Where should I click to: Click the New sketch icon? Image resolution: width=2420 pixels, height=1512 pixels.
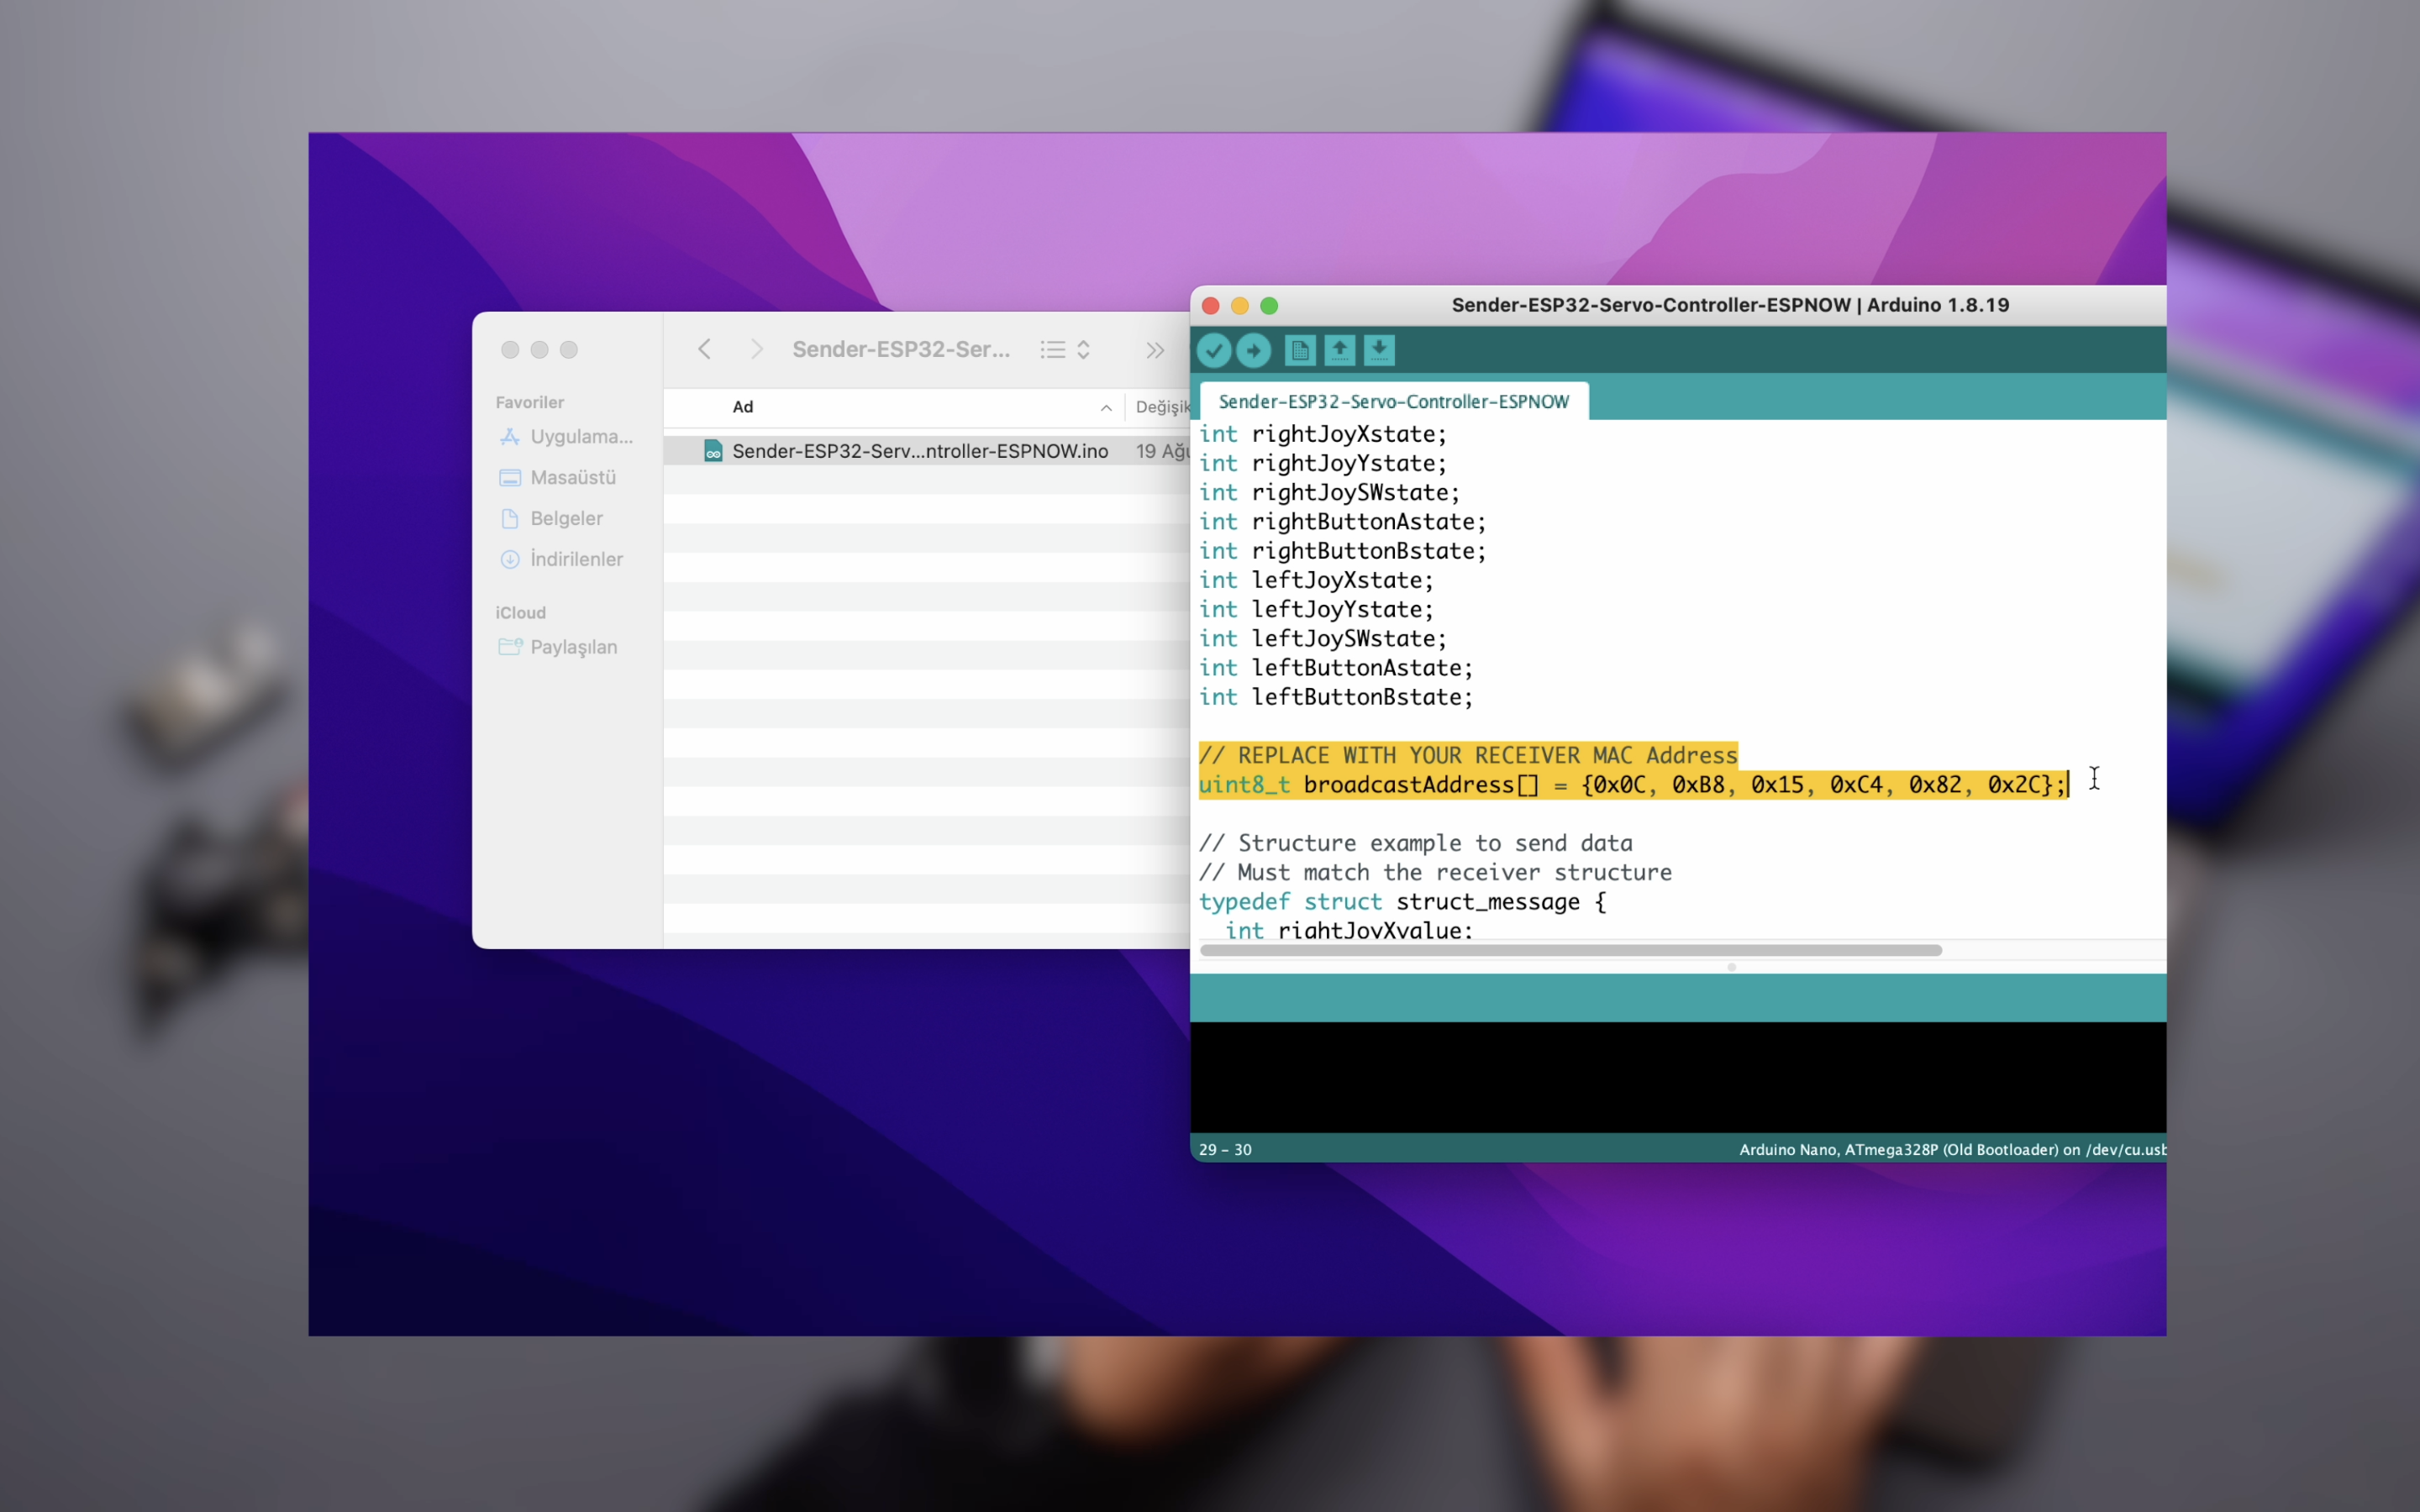(x=1299, y=350)
